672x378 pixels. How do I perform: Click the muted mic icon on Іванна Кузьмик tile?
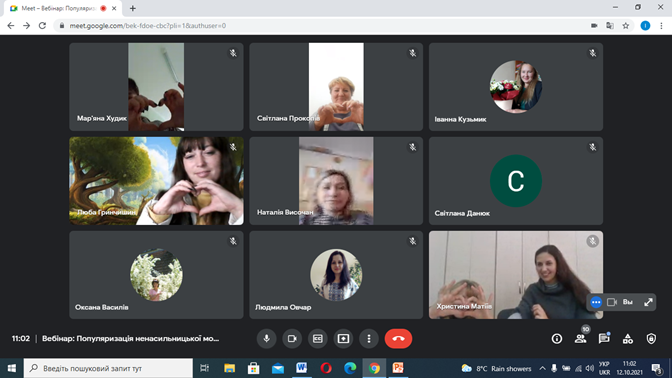click(593, 53)
